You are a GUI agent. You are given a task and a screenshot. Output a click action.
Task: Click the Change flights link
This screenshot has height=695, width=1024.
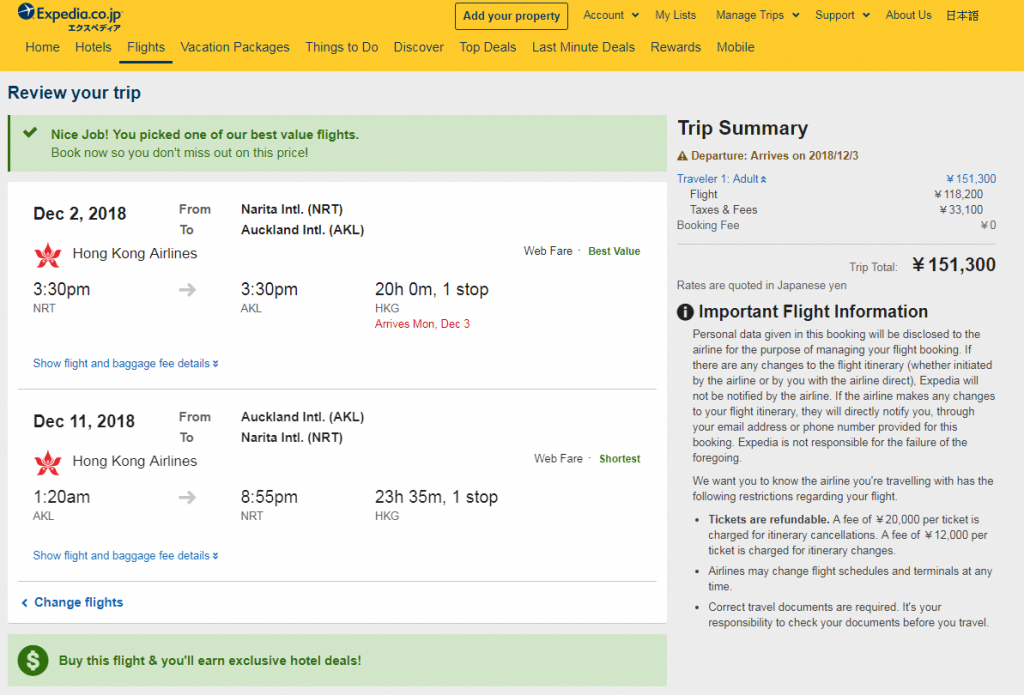78,602
